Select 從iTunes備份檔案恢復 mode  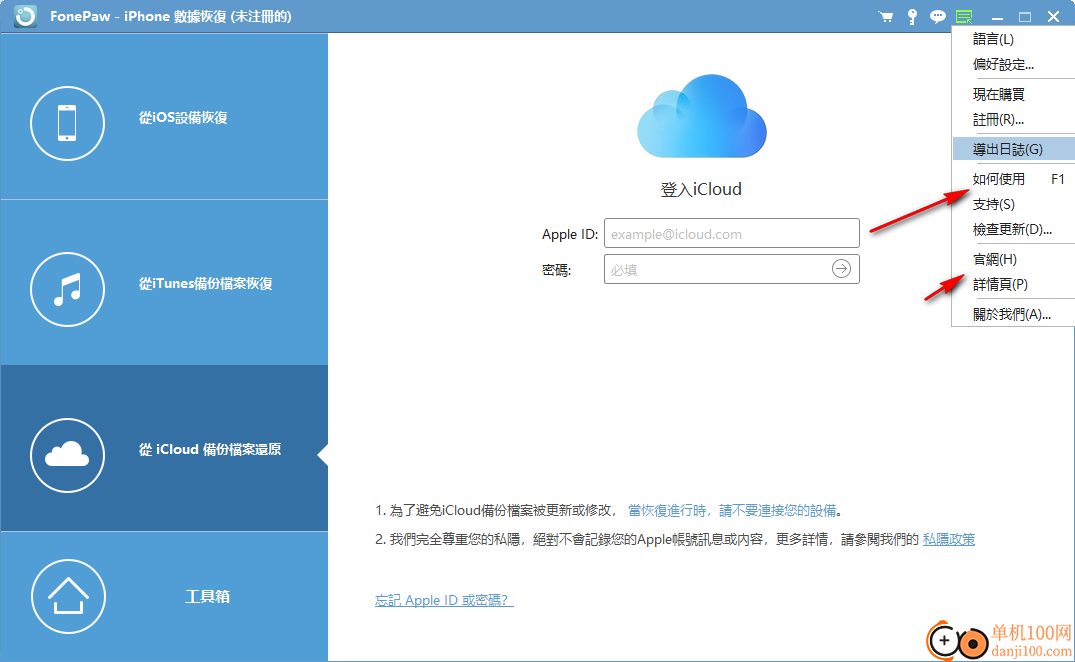click(x=165, y=283)
